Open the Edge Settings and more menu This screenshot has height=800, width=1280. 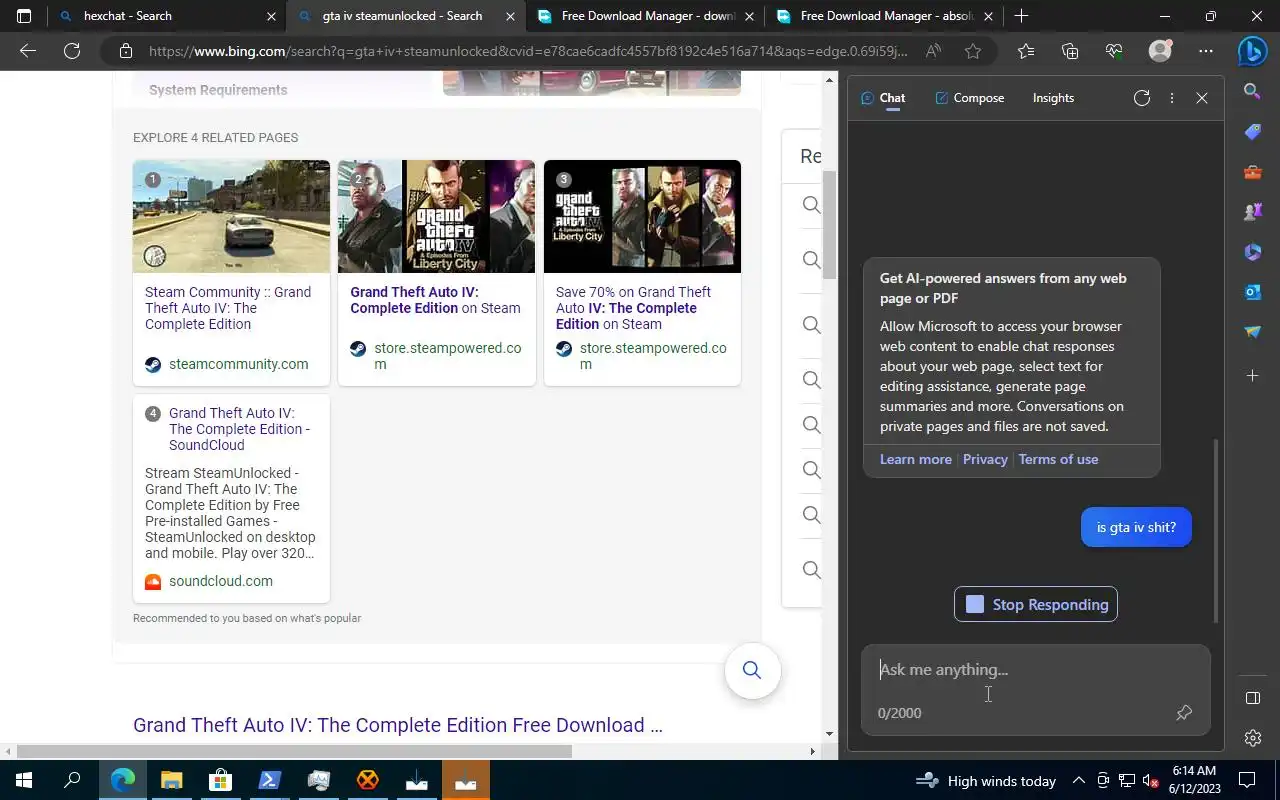coord(1206,51)
